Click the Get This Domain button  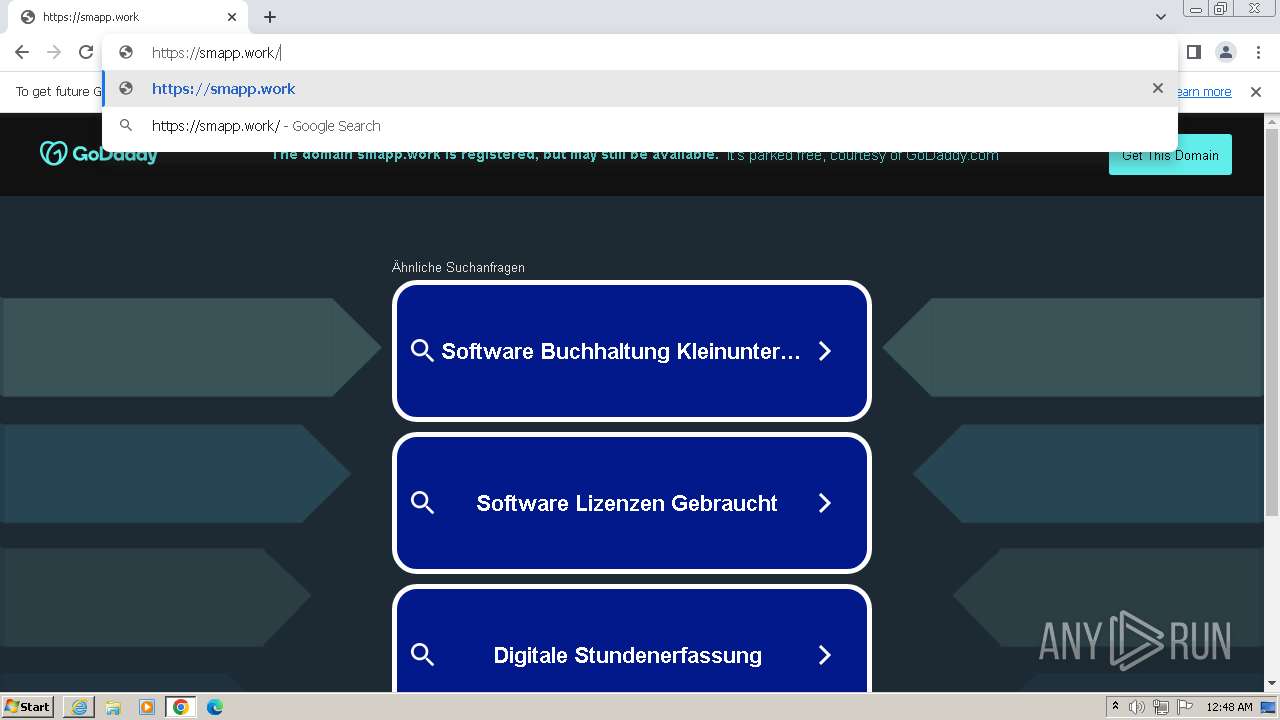coord(1170,155)
